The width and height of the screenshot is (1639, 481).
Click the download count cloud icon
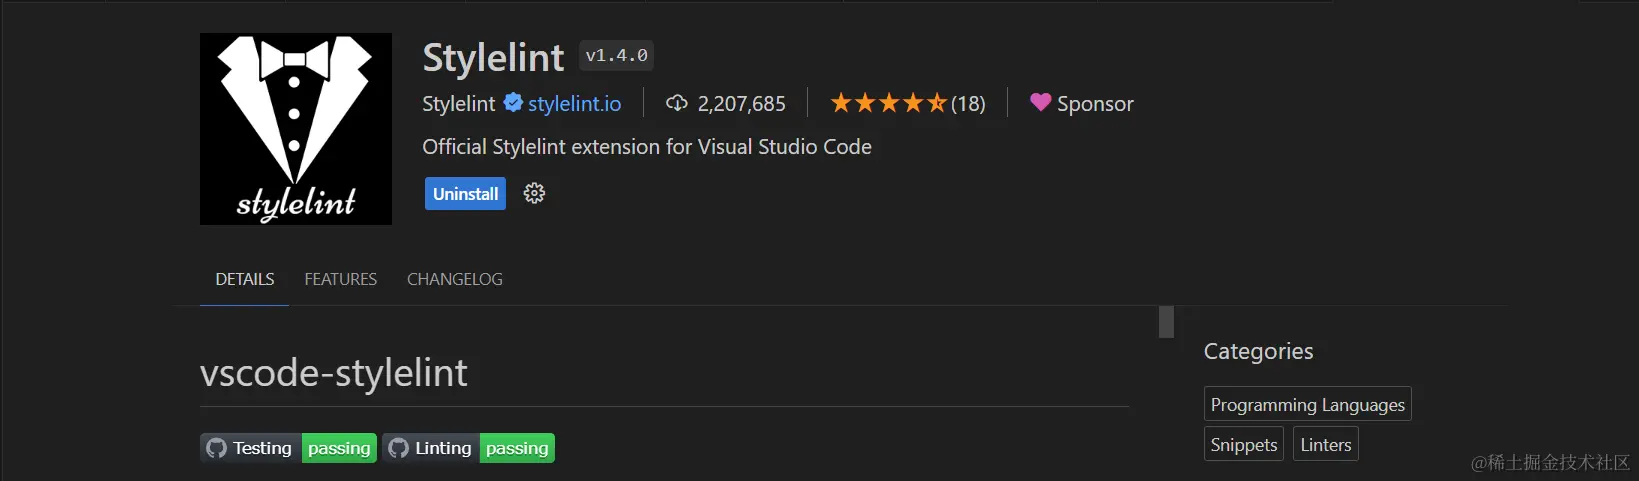[x=677, y=103]
